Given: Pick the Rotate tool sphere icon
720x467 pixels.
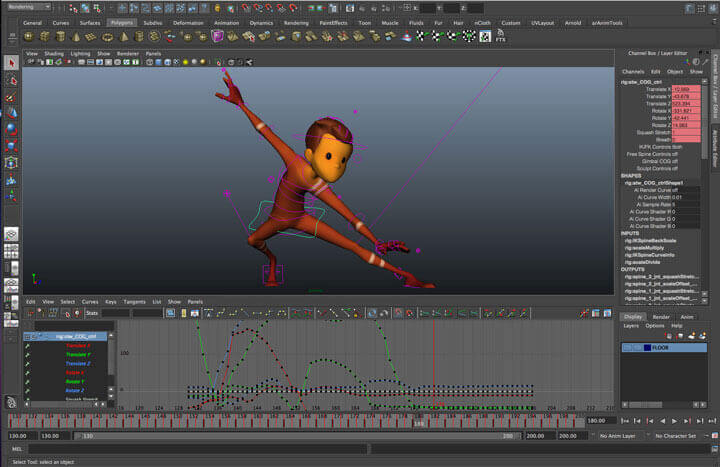Looking at the screenshot, I should [x=11, y=130].
